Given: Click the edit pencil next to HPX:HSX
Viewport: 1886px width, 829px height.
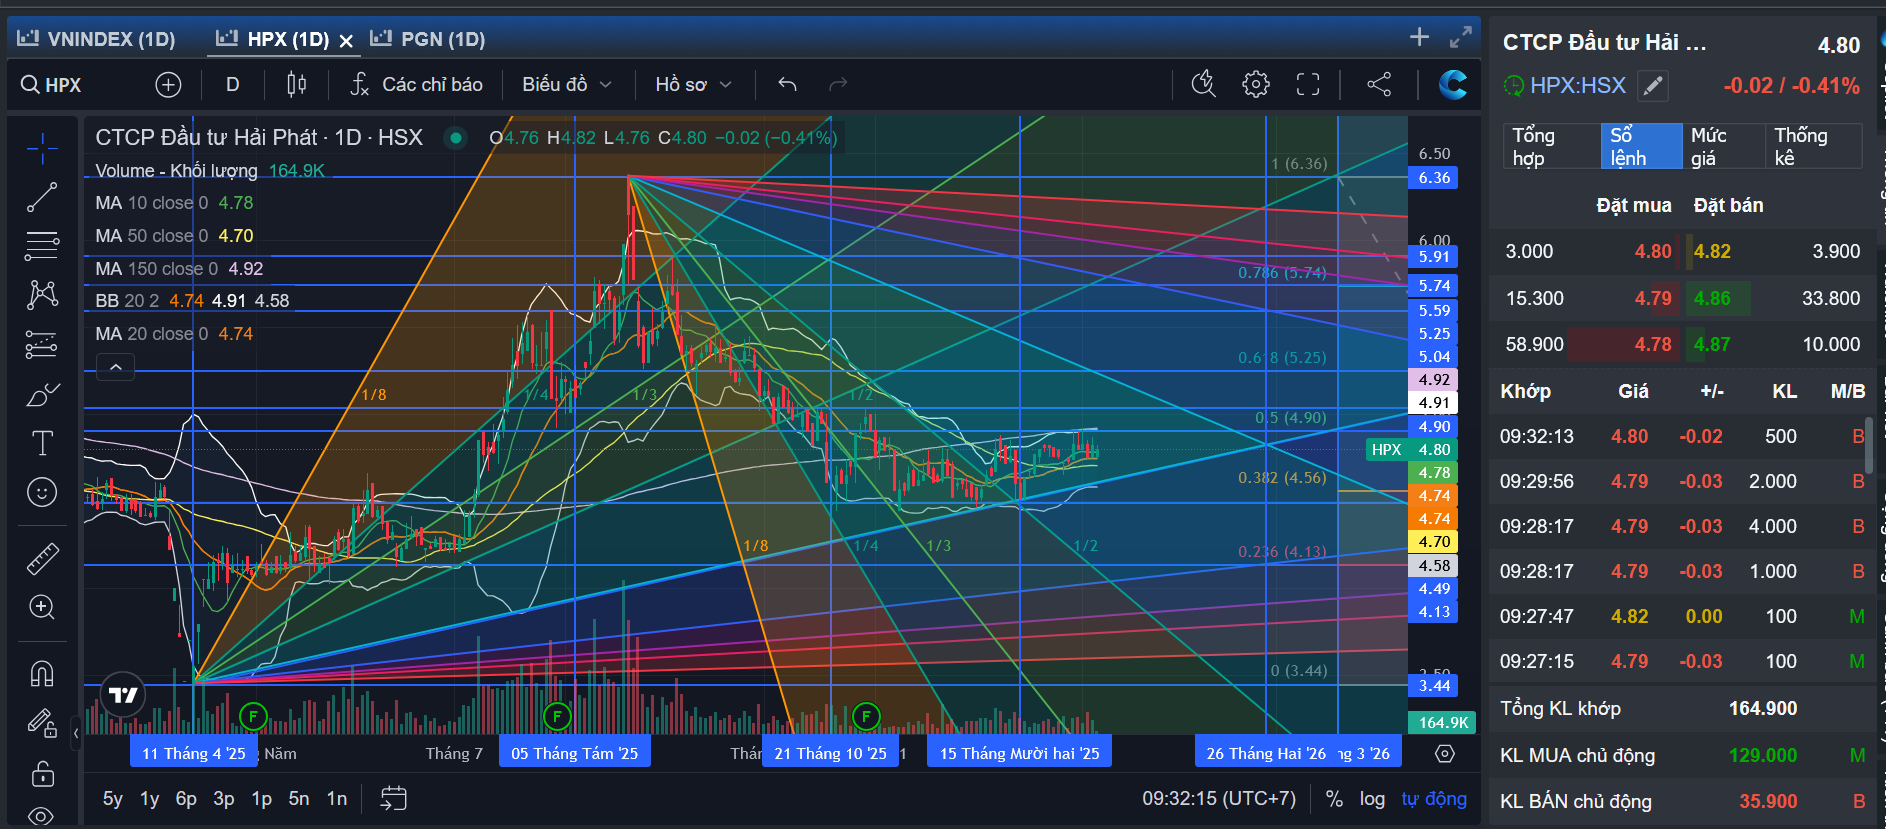Looking at the screenshot, I should (1653, 86).
